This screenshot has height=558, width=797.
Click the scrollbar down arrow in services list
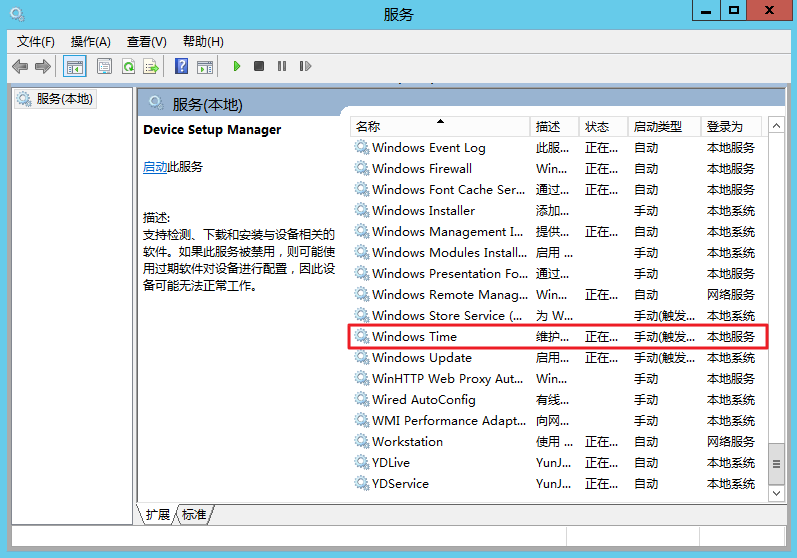tap(775, 493)
